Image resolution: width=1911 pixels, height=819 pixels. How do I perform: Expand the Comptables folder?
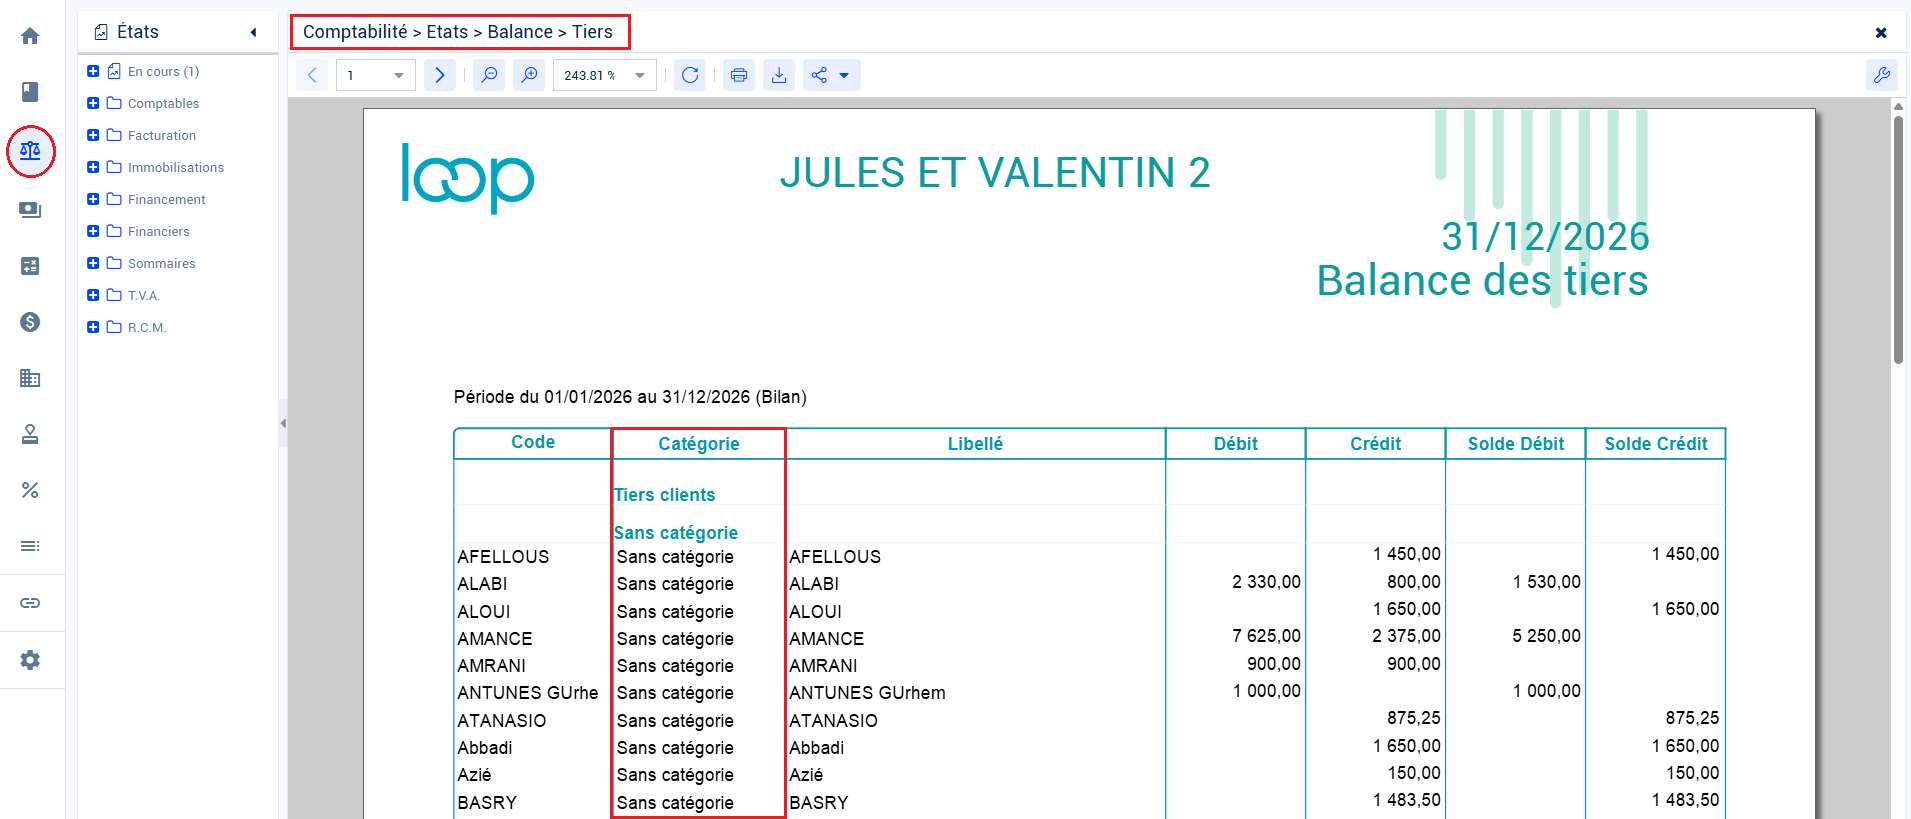point(93,103)
